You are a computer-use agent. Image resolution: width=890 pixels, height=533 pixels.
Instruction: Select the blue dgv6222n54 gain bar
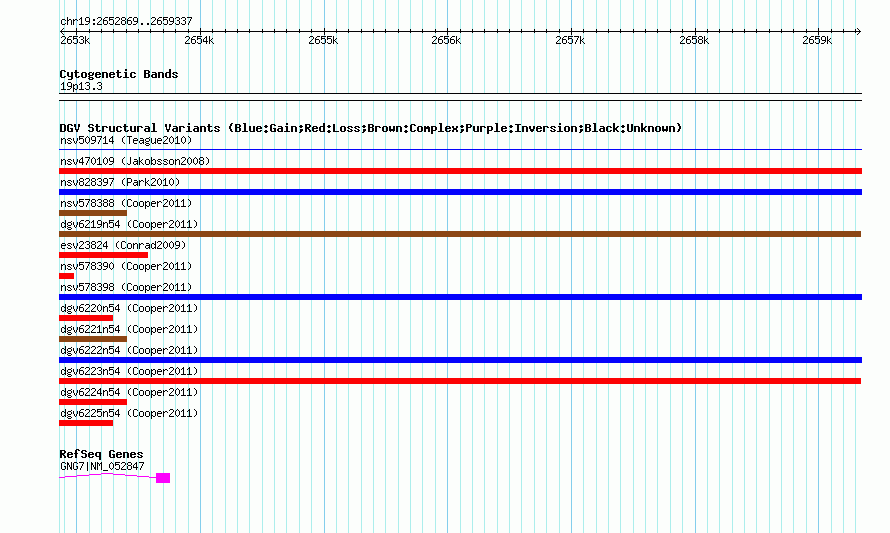[460, 360]
